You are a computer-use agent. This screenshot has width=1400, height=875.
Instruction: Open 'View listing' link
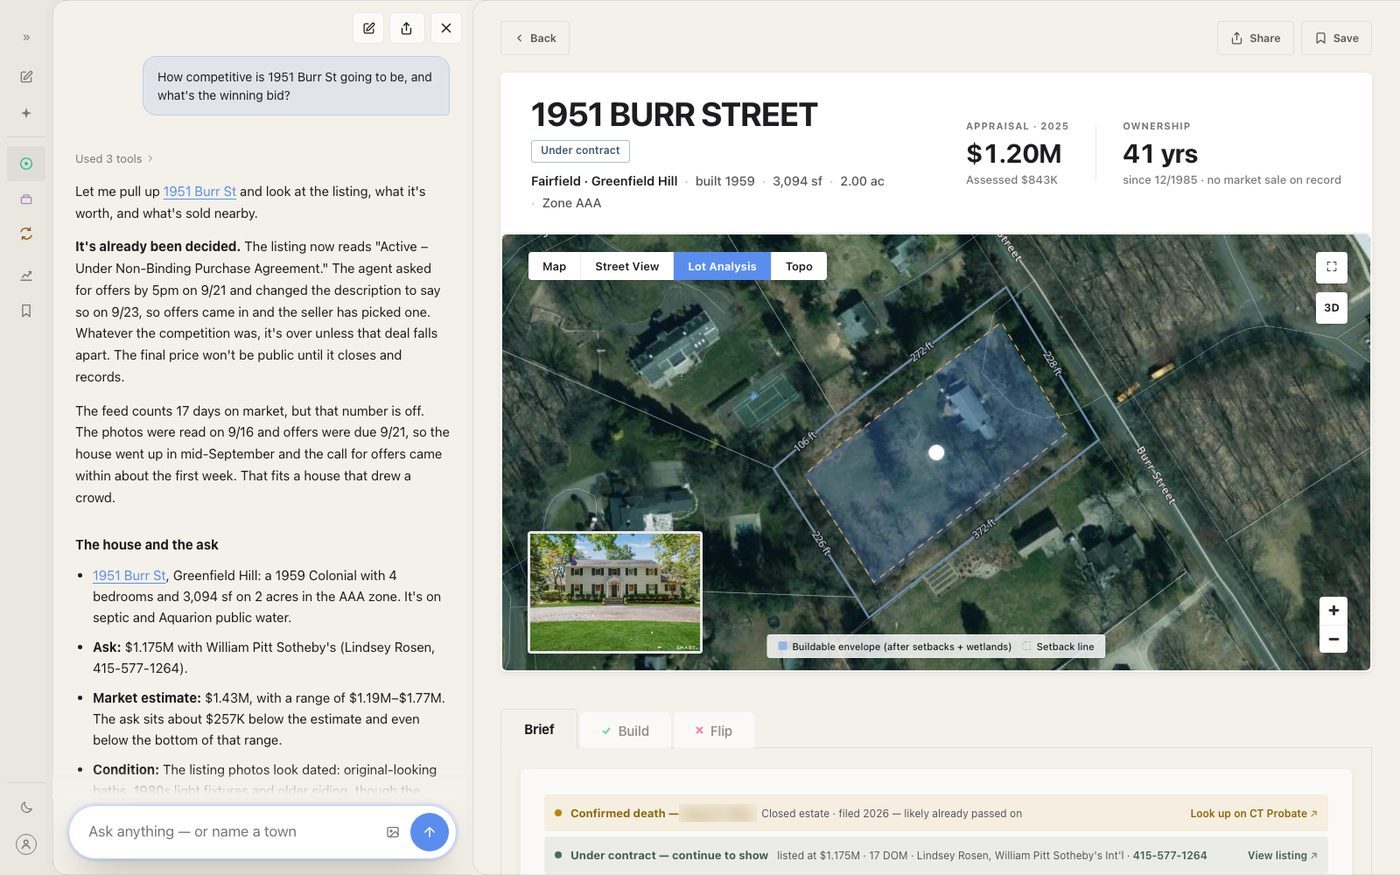point(1282,856)
